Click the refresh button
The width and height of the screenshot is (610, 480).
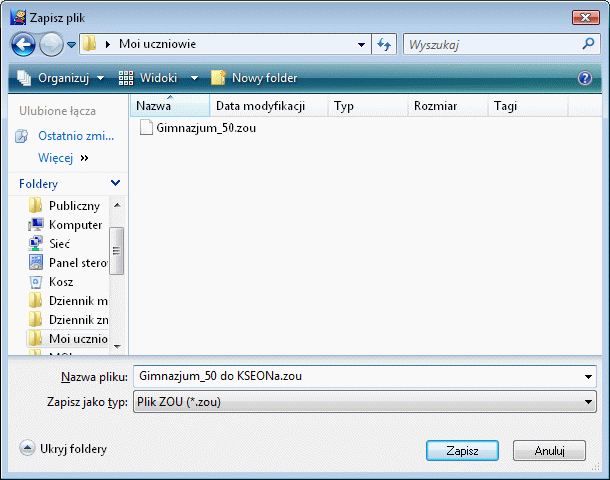(384, 44)
